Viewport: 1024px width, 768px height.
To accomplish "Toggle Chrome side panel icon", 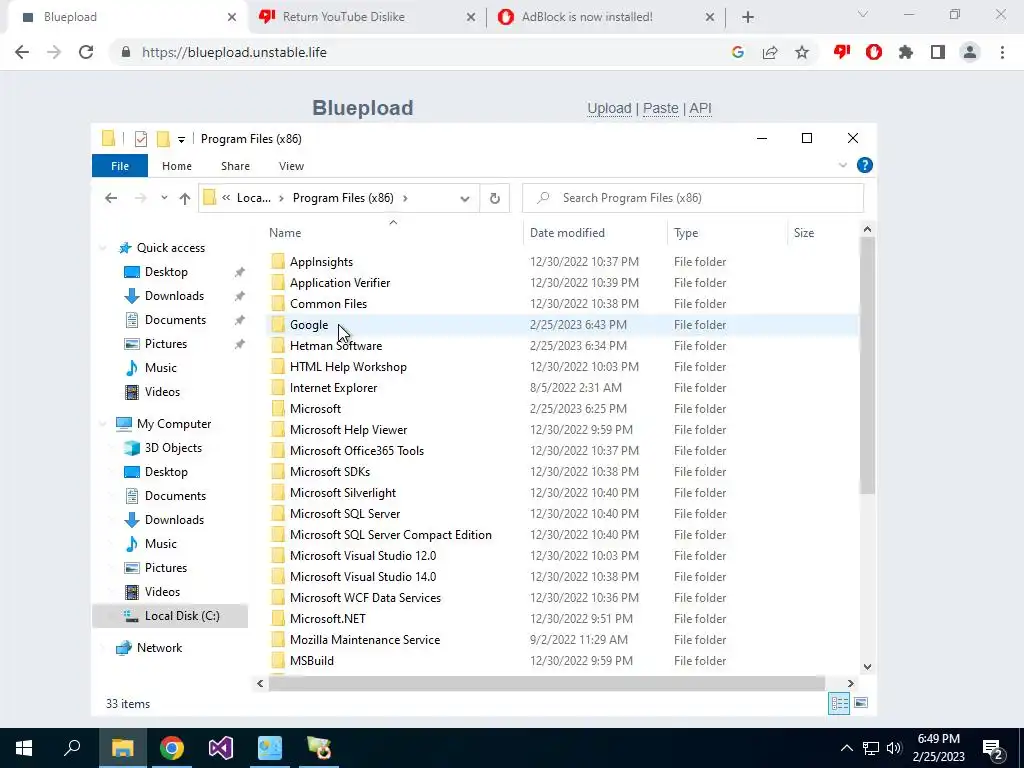I will tap(938, 52).
